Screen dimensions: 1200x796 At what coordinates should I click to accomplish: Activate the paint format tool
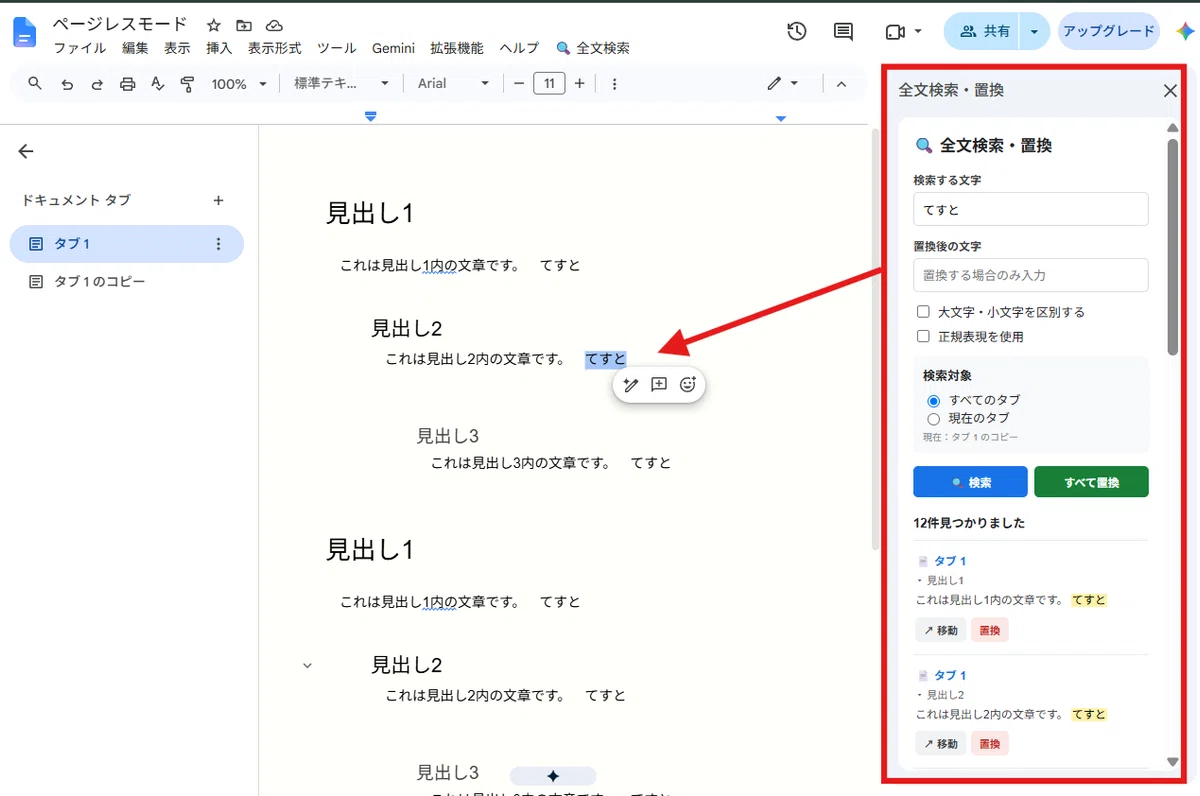coord(187,84)
